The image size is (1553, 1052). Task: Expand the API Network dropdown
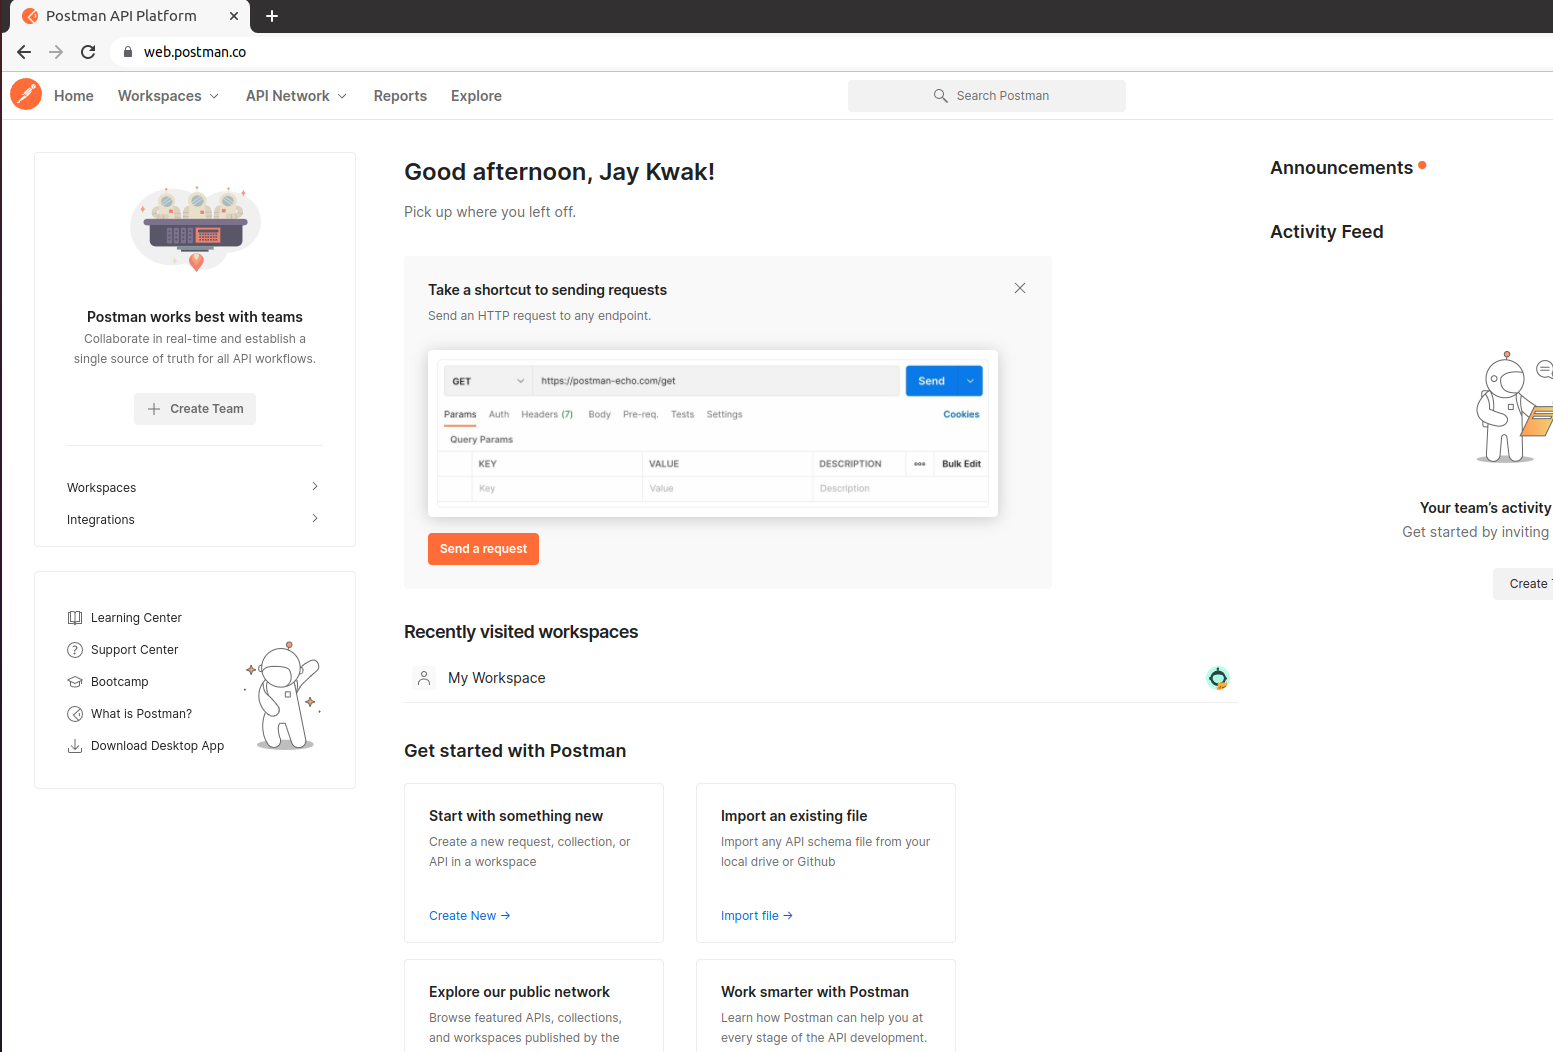coord(342,96)
